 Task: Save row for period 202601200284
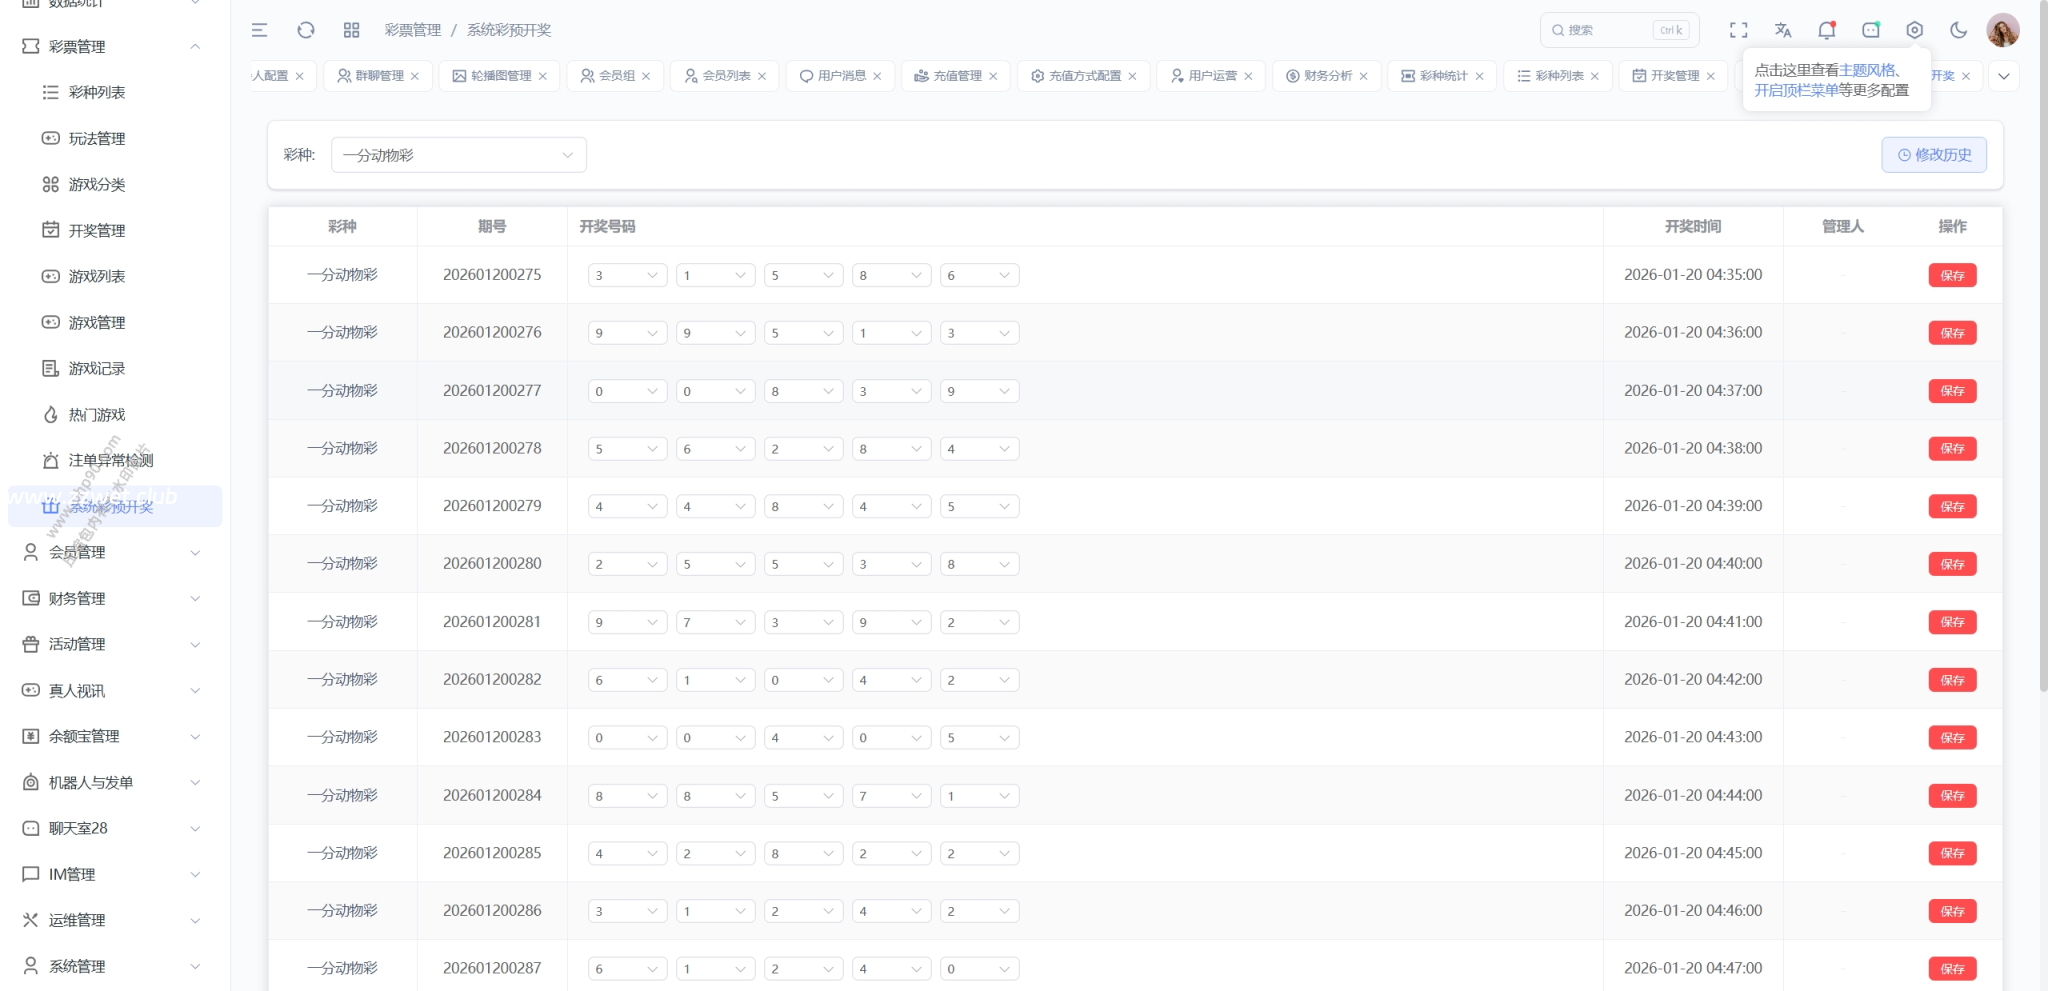coord(1952,796)
